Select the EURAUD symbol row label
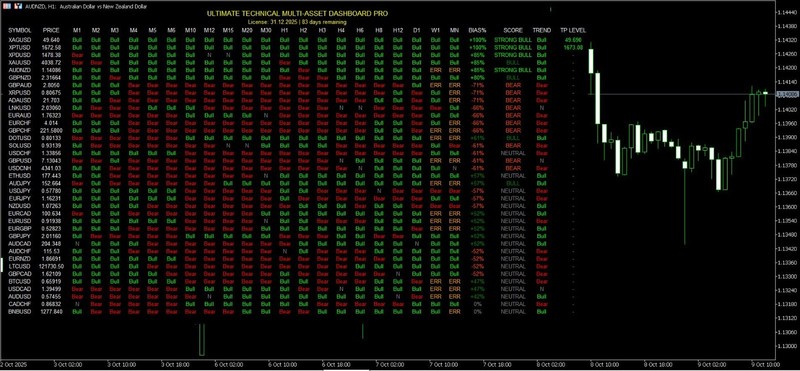Viewport: 800px width, 371px height. [x=19, y=115]
